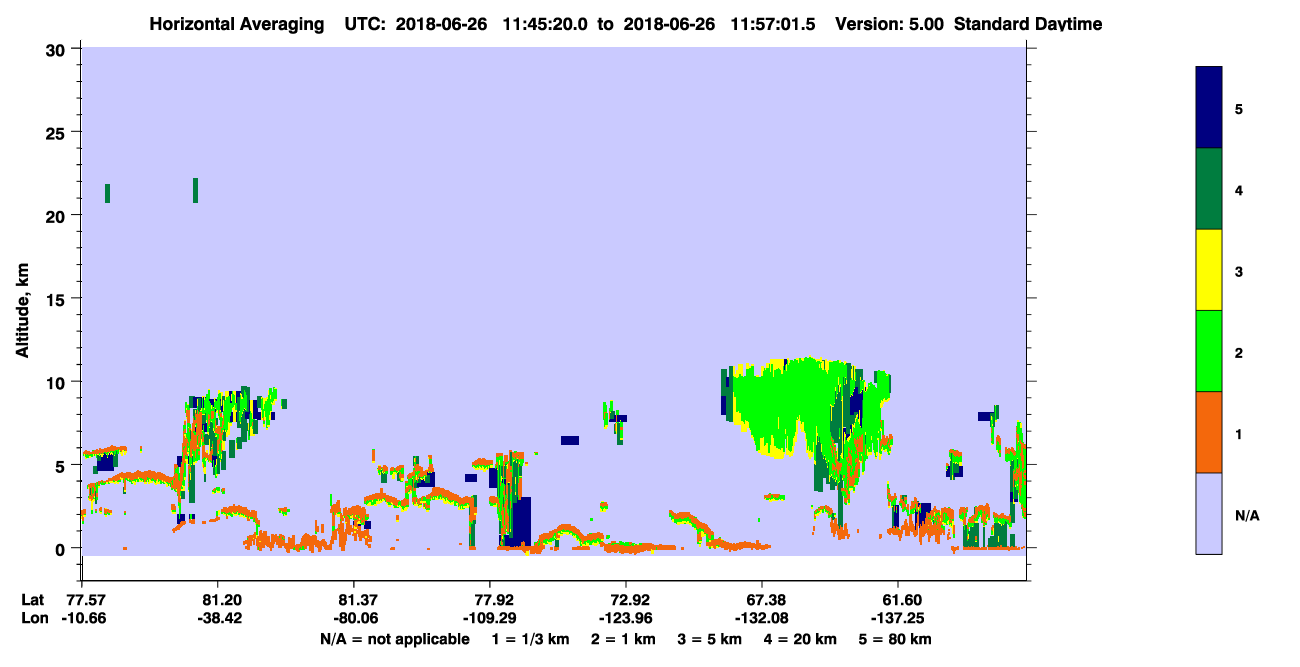This screenshot has height=667, width=1300.
Task: Click the altitude tick label '20'
Action: [58, 216]
